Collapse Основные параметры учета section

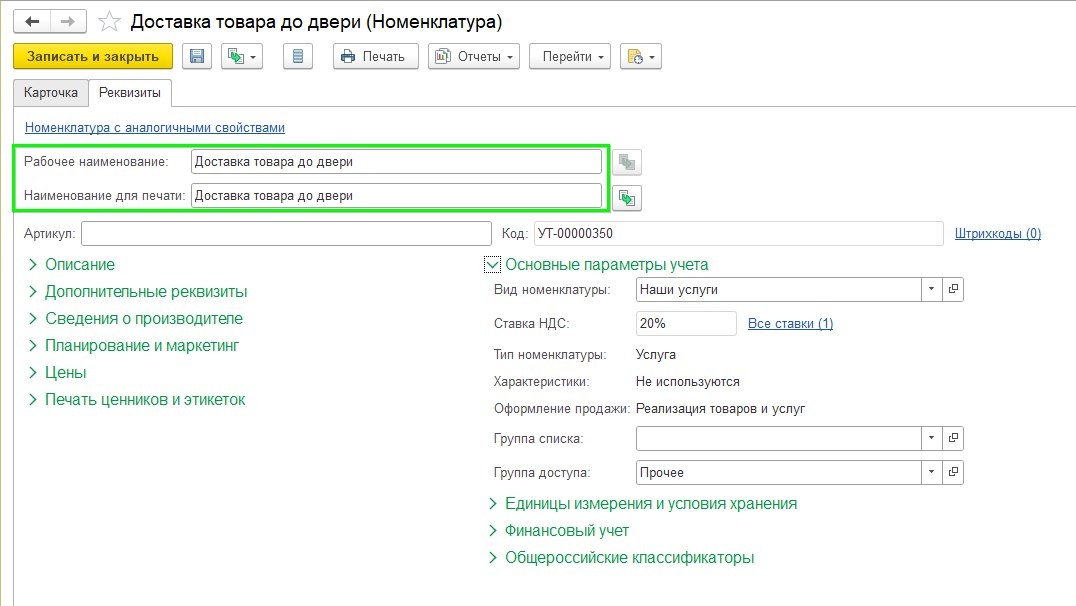coord(493,265)
